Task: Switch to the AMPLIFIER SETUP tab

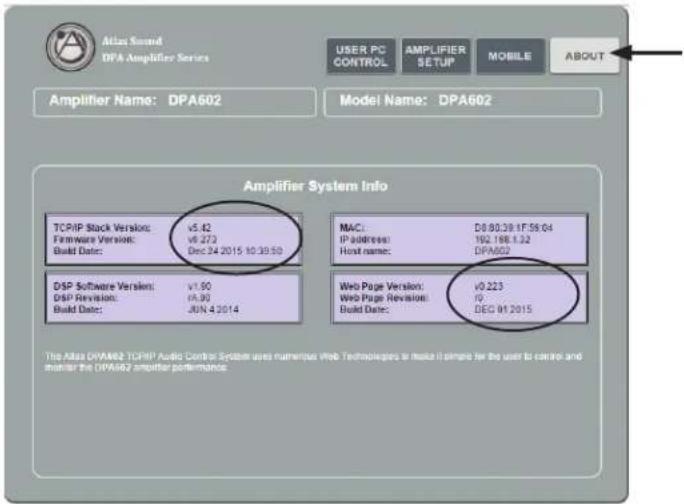Action: (436, 56)
